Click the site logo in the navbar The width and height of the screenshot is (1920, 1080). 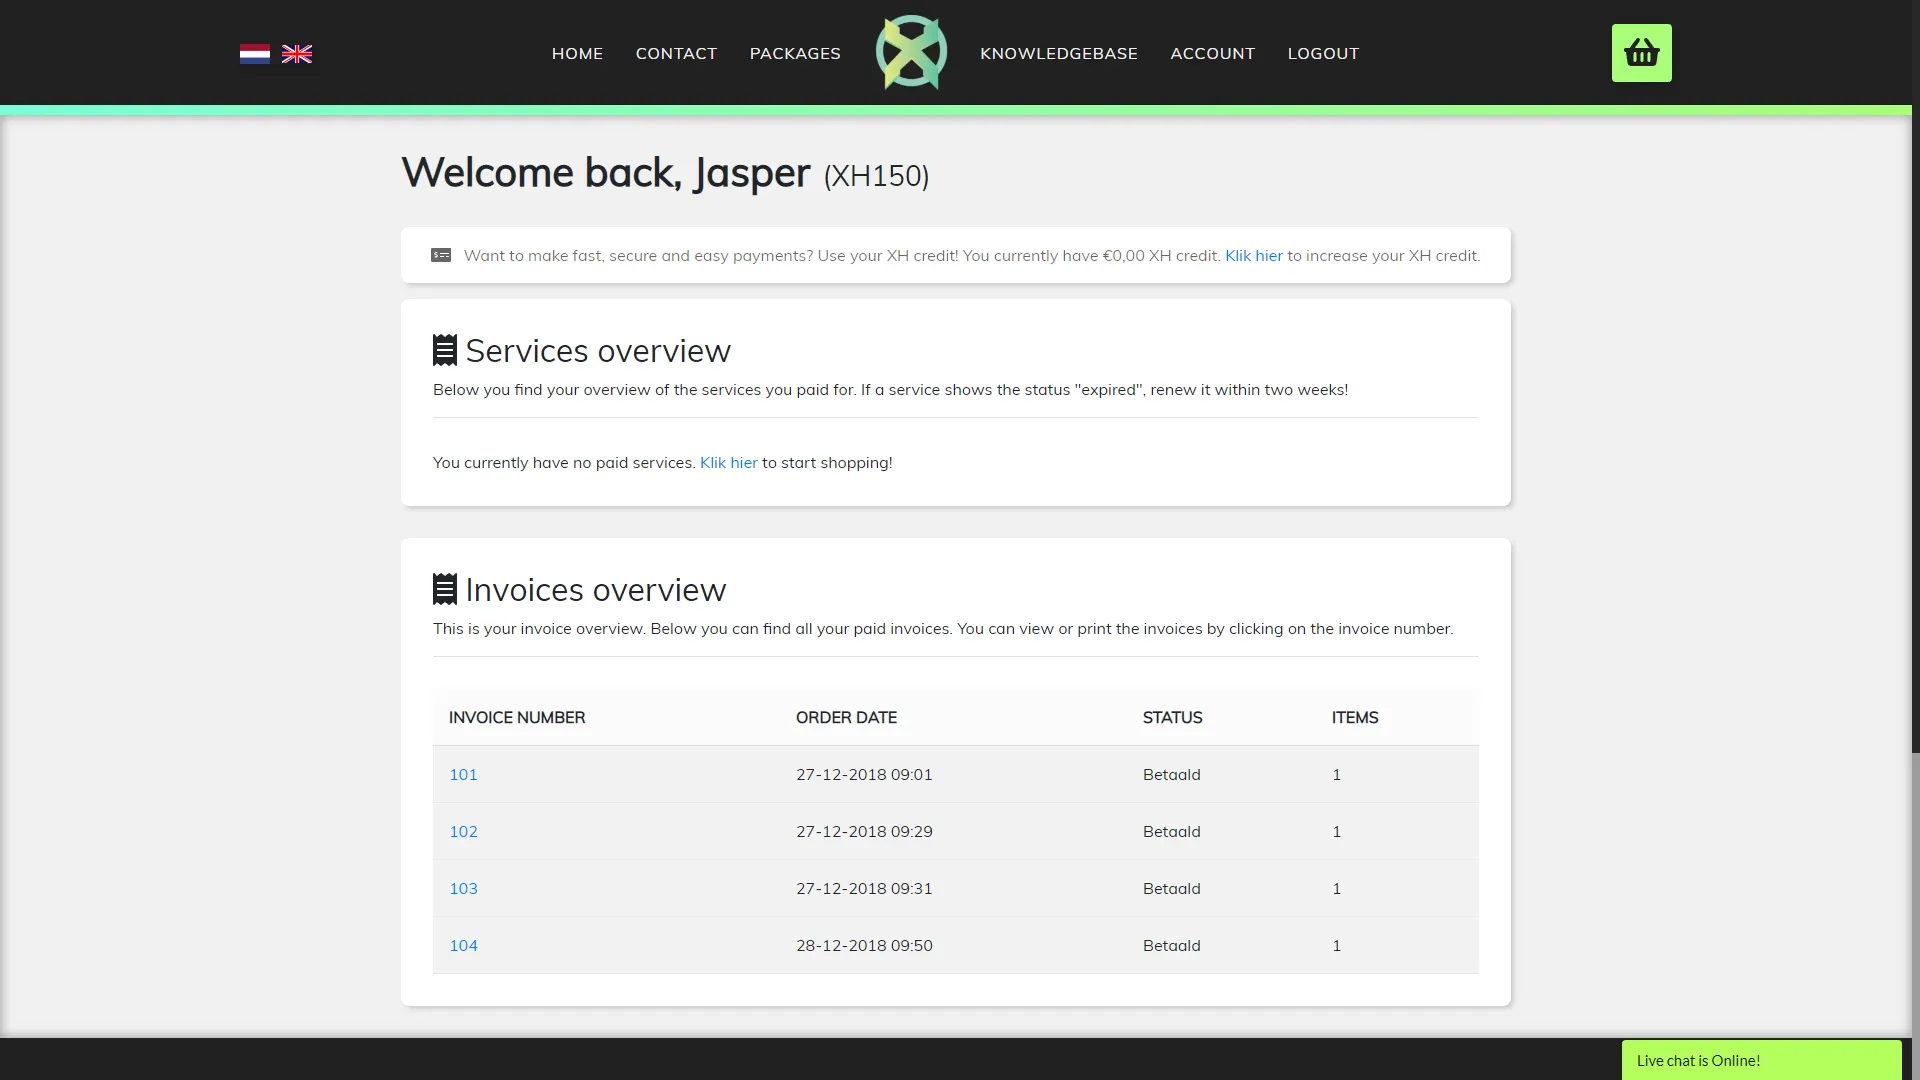tap(911, 52)
